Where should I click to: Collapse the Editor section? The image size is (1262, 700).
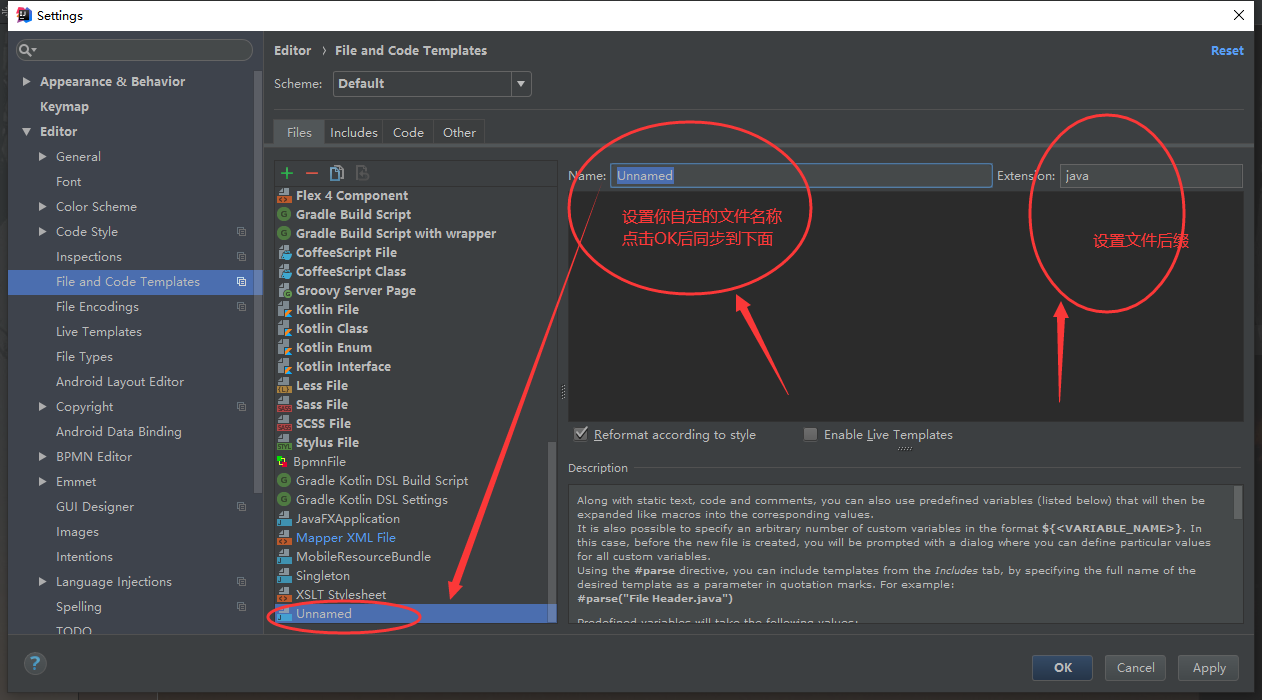(x=27, y=132)
